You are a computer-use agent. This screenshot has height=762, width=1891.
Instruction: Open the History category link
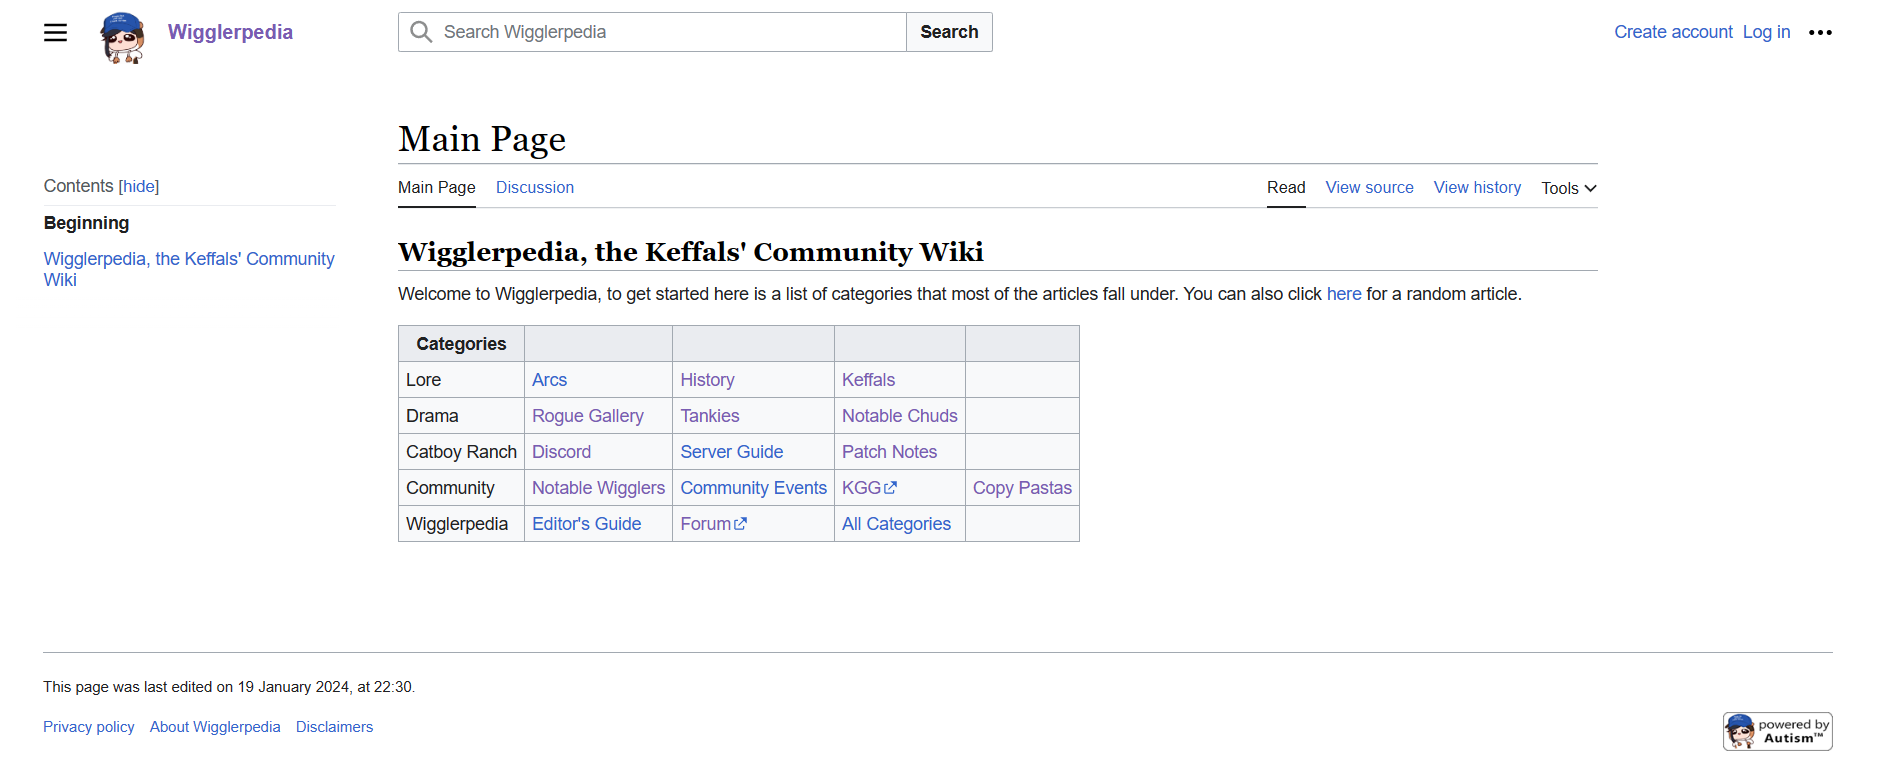point(707,380)
